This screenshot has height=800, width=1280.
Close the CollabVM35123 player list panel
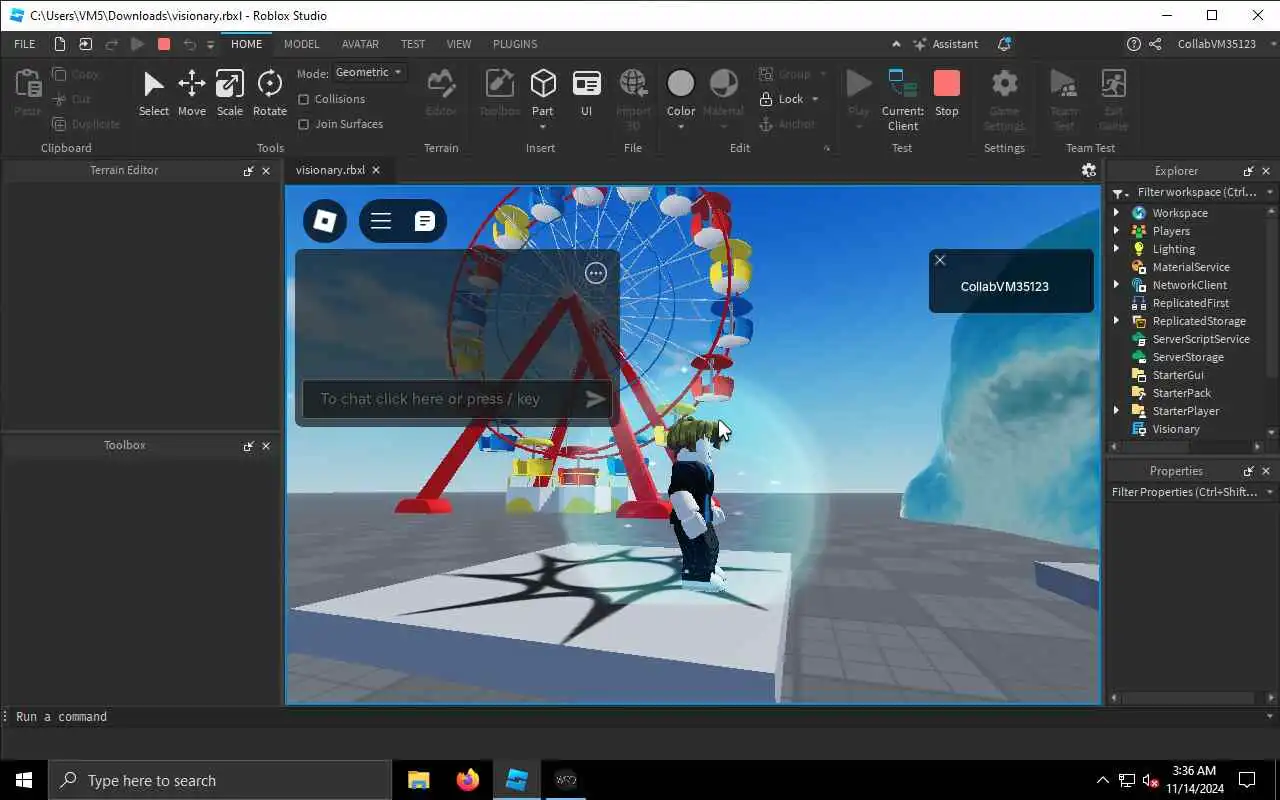click(940, 260)
